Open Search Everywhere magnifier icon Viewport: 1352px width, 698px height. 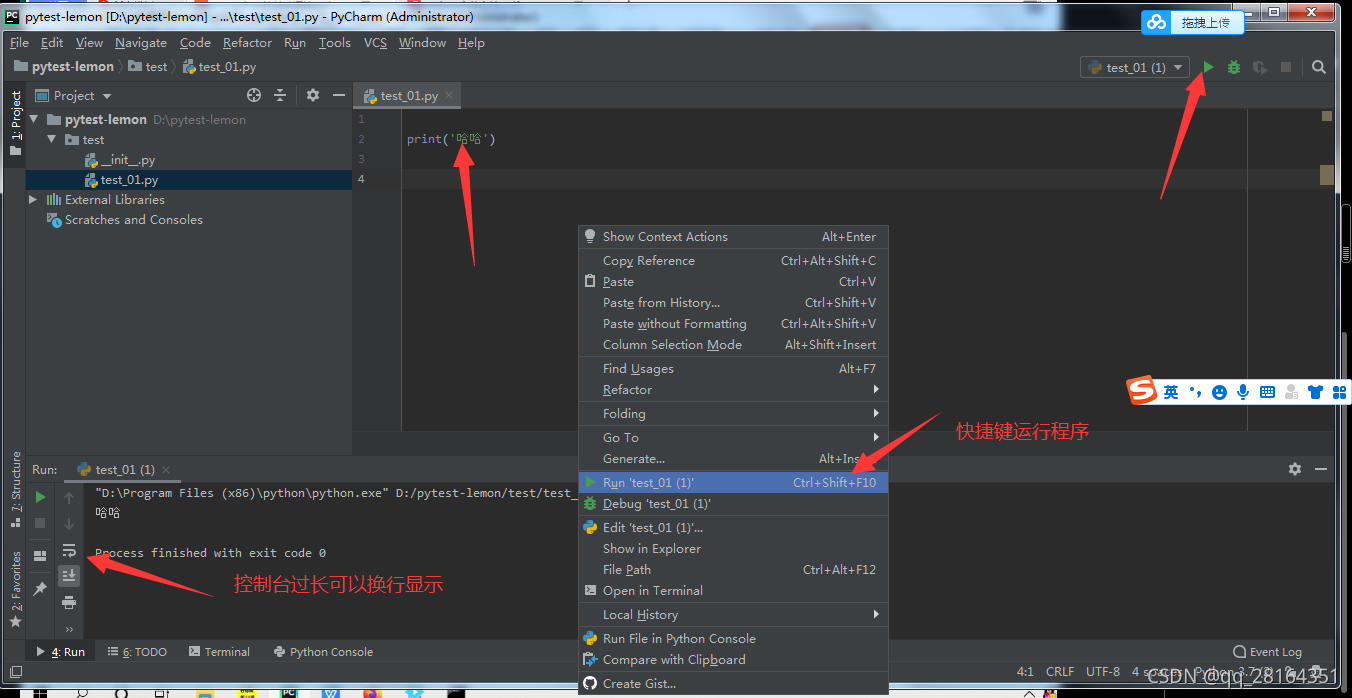point(1318,67)
